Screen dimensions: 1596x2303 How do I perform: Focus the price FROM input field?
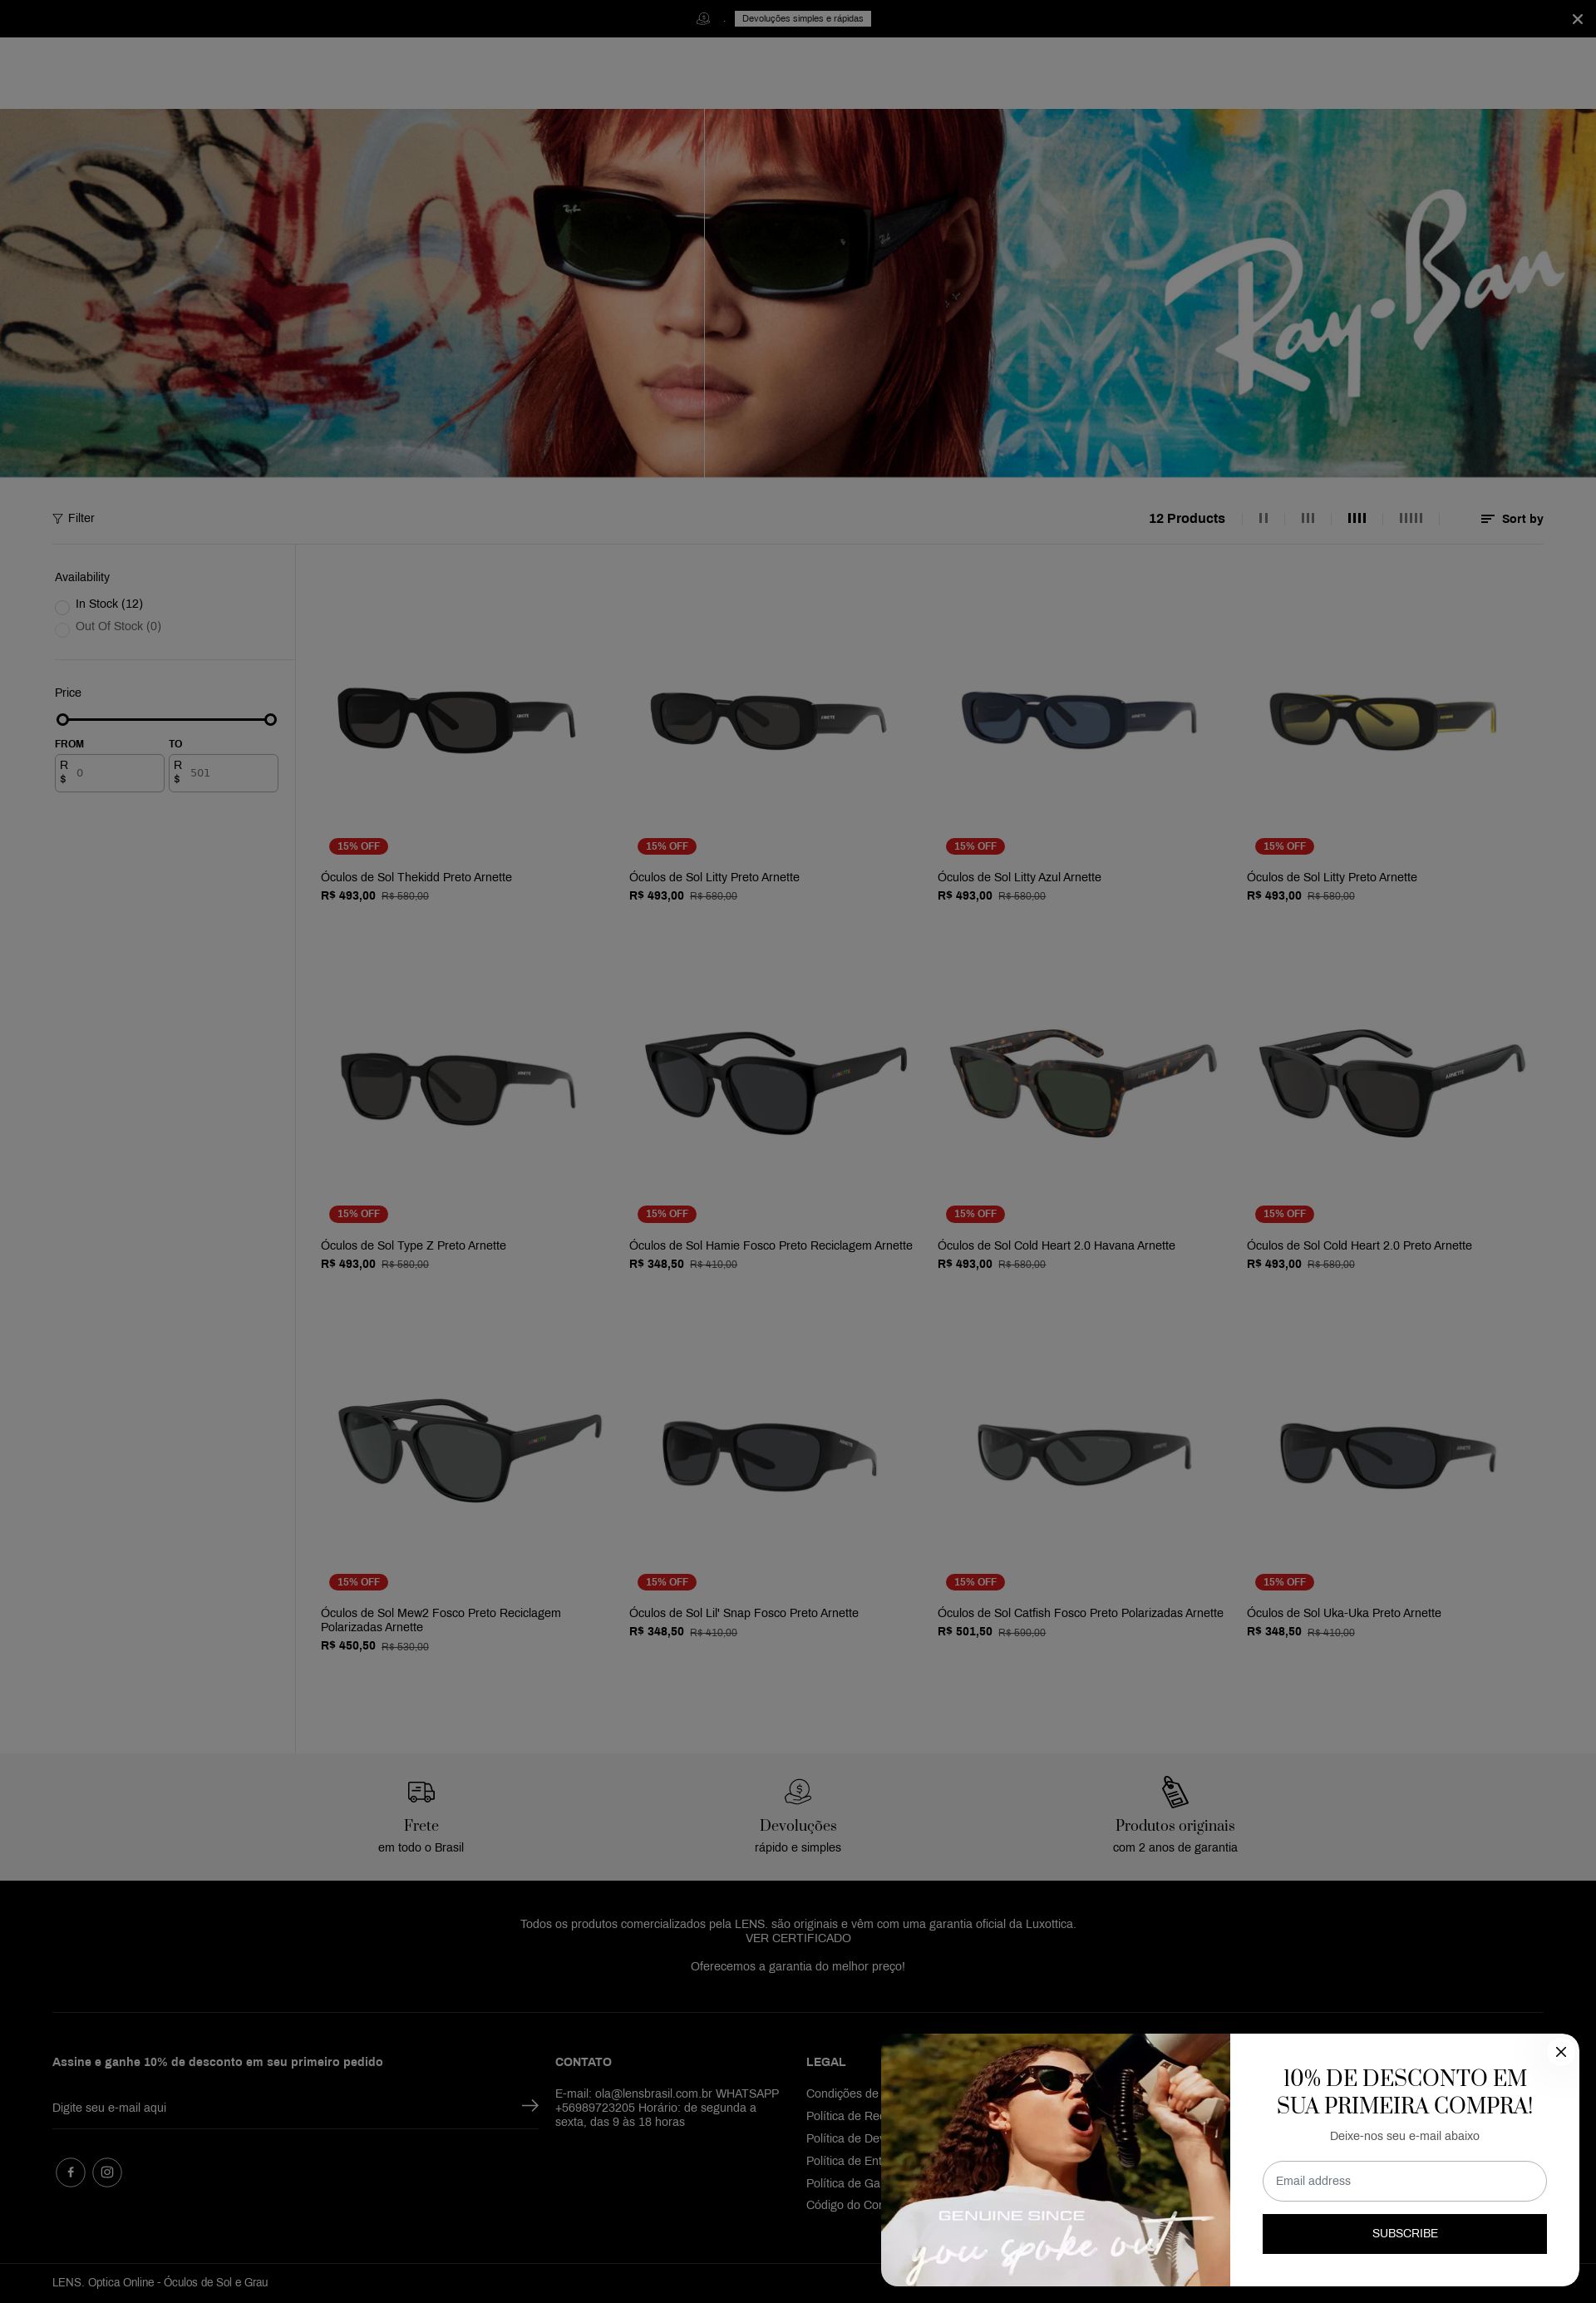(109, 773)
